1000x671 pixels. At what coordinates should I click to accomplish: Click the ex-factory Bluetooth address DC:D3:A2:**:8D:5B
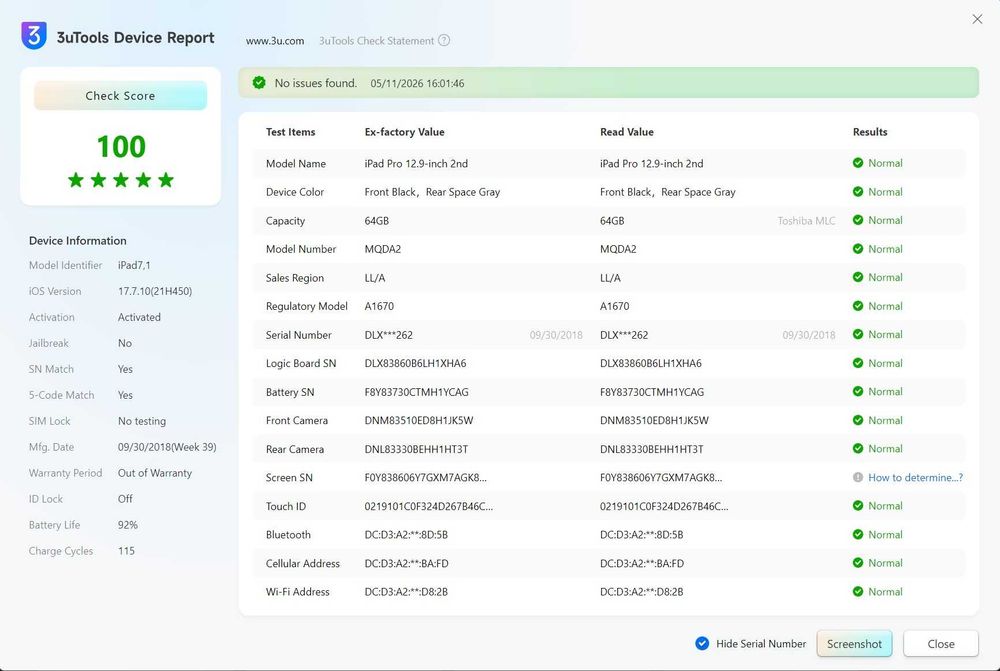click(x=406, y=535)
